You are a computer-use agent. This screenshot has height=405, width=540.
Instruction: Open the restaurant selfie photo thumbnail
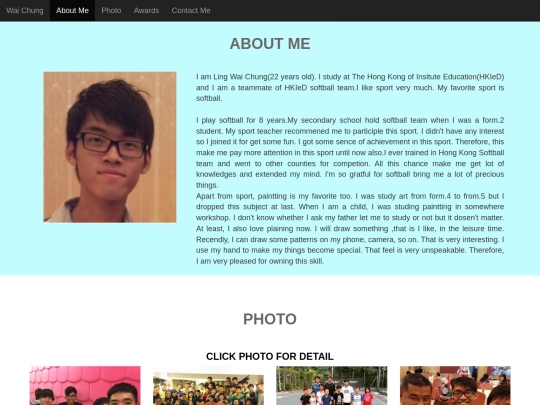tap(455, 385)
